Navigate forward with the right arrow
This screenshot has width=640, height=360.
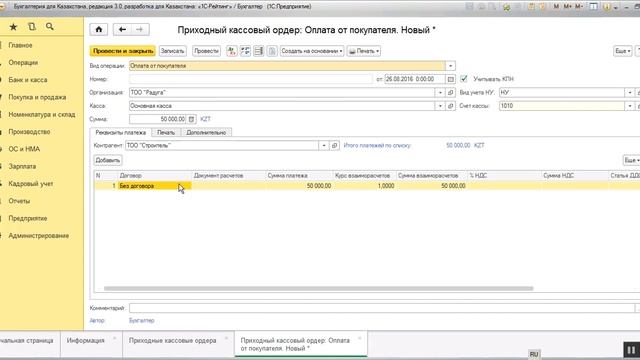click(x=140, y=29)
